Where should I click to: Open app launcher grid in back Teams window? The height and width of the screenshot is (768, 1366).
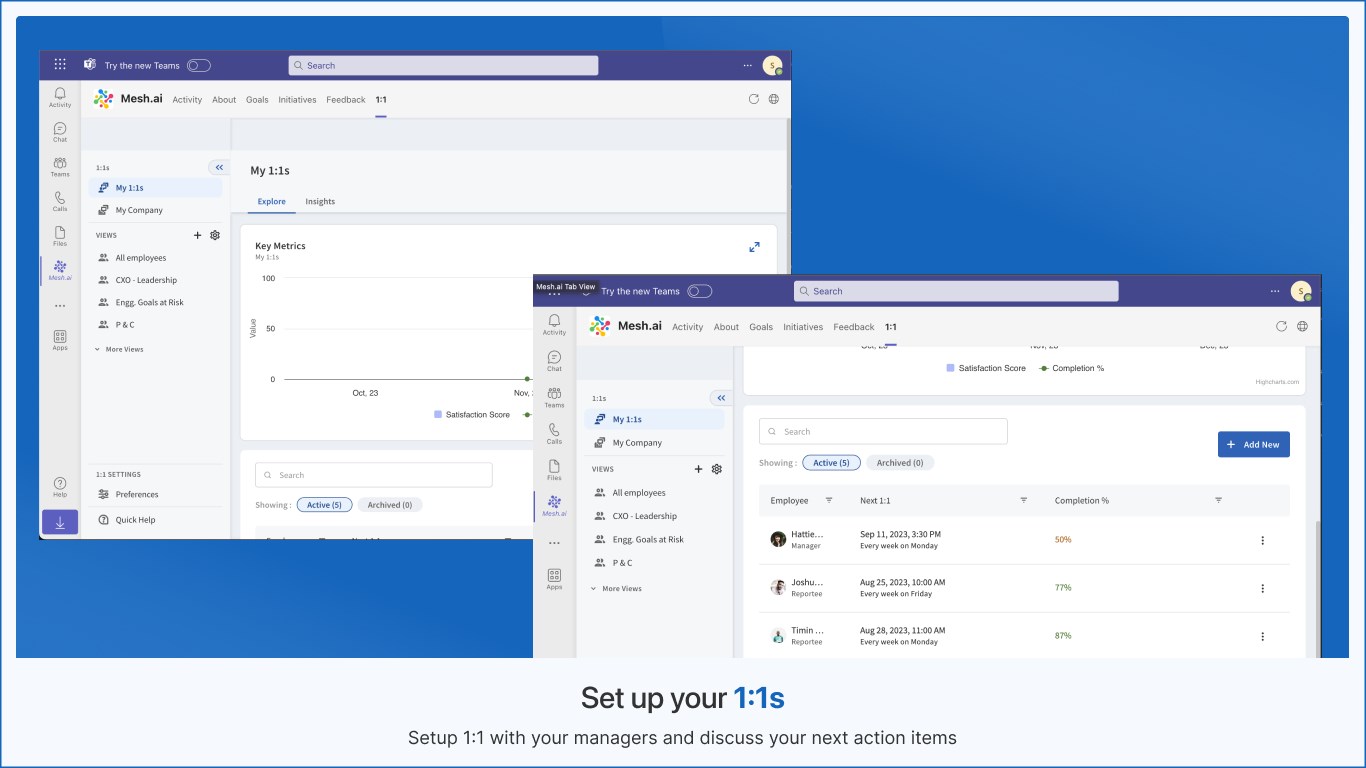60,65
